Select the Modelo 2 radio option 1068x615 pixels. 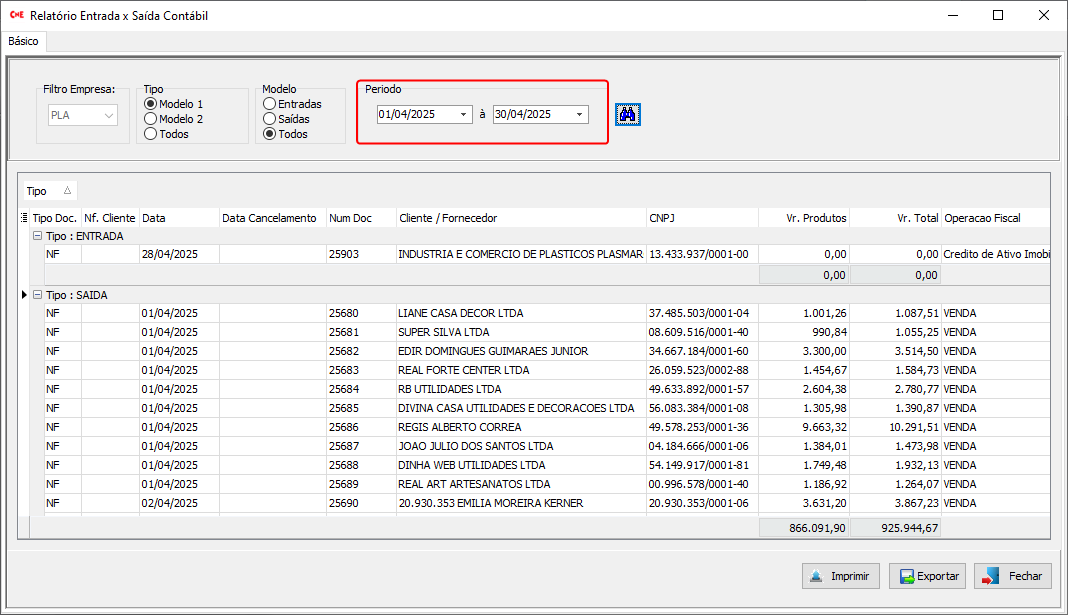pyautogui.click(x=151, y=119)
